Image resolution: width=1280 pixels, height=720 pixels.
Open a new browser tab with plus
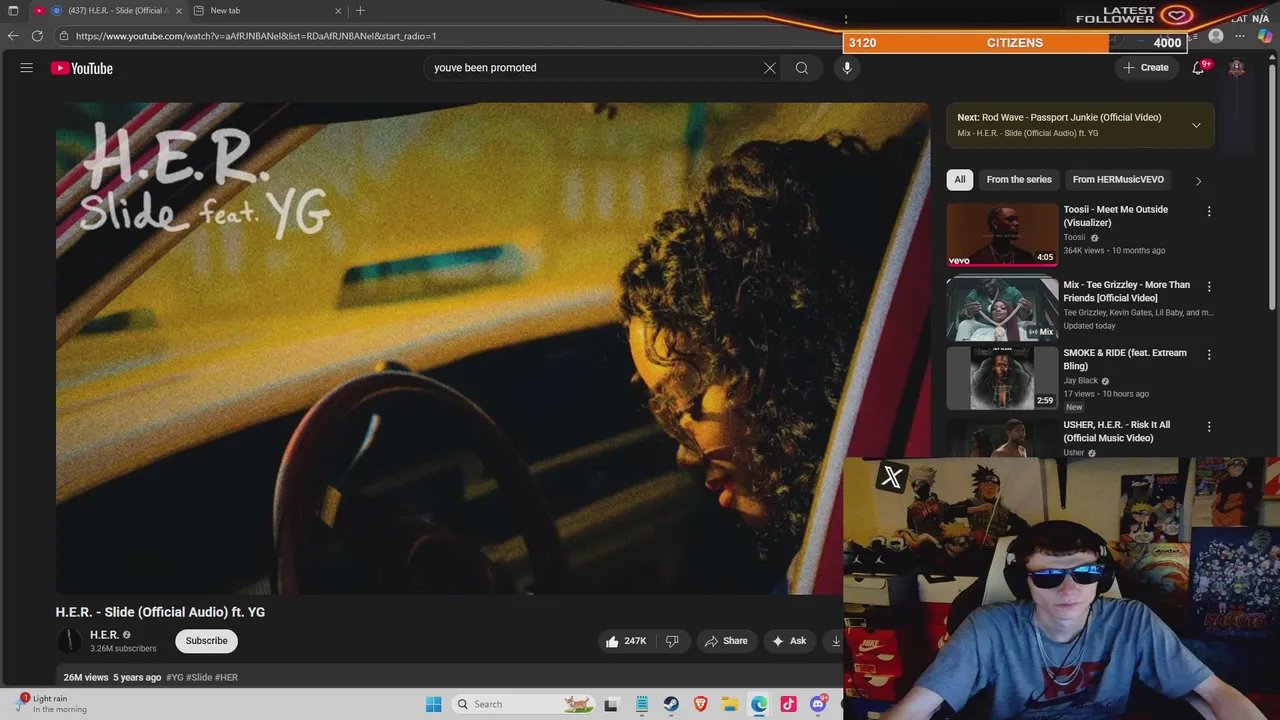[360, 11]
